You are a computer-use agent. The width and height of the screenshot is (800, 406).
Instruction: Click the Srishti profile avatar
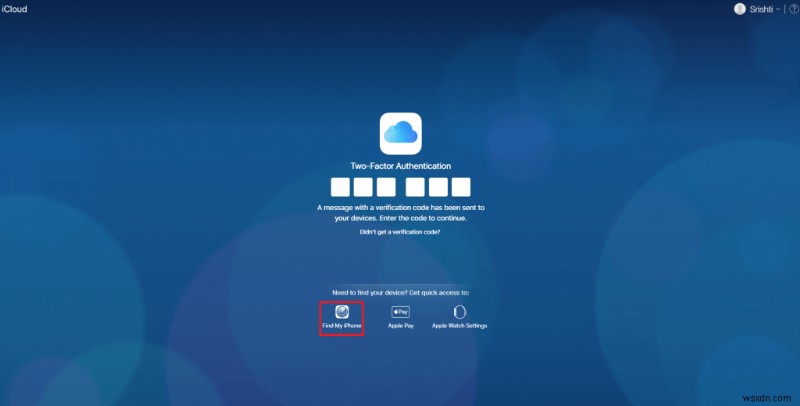click(x=739, y=9)
